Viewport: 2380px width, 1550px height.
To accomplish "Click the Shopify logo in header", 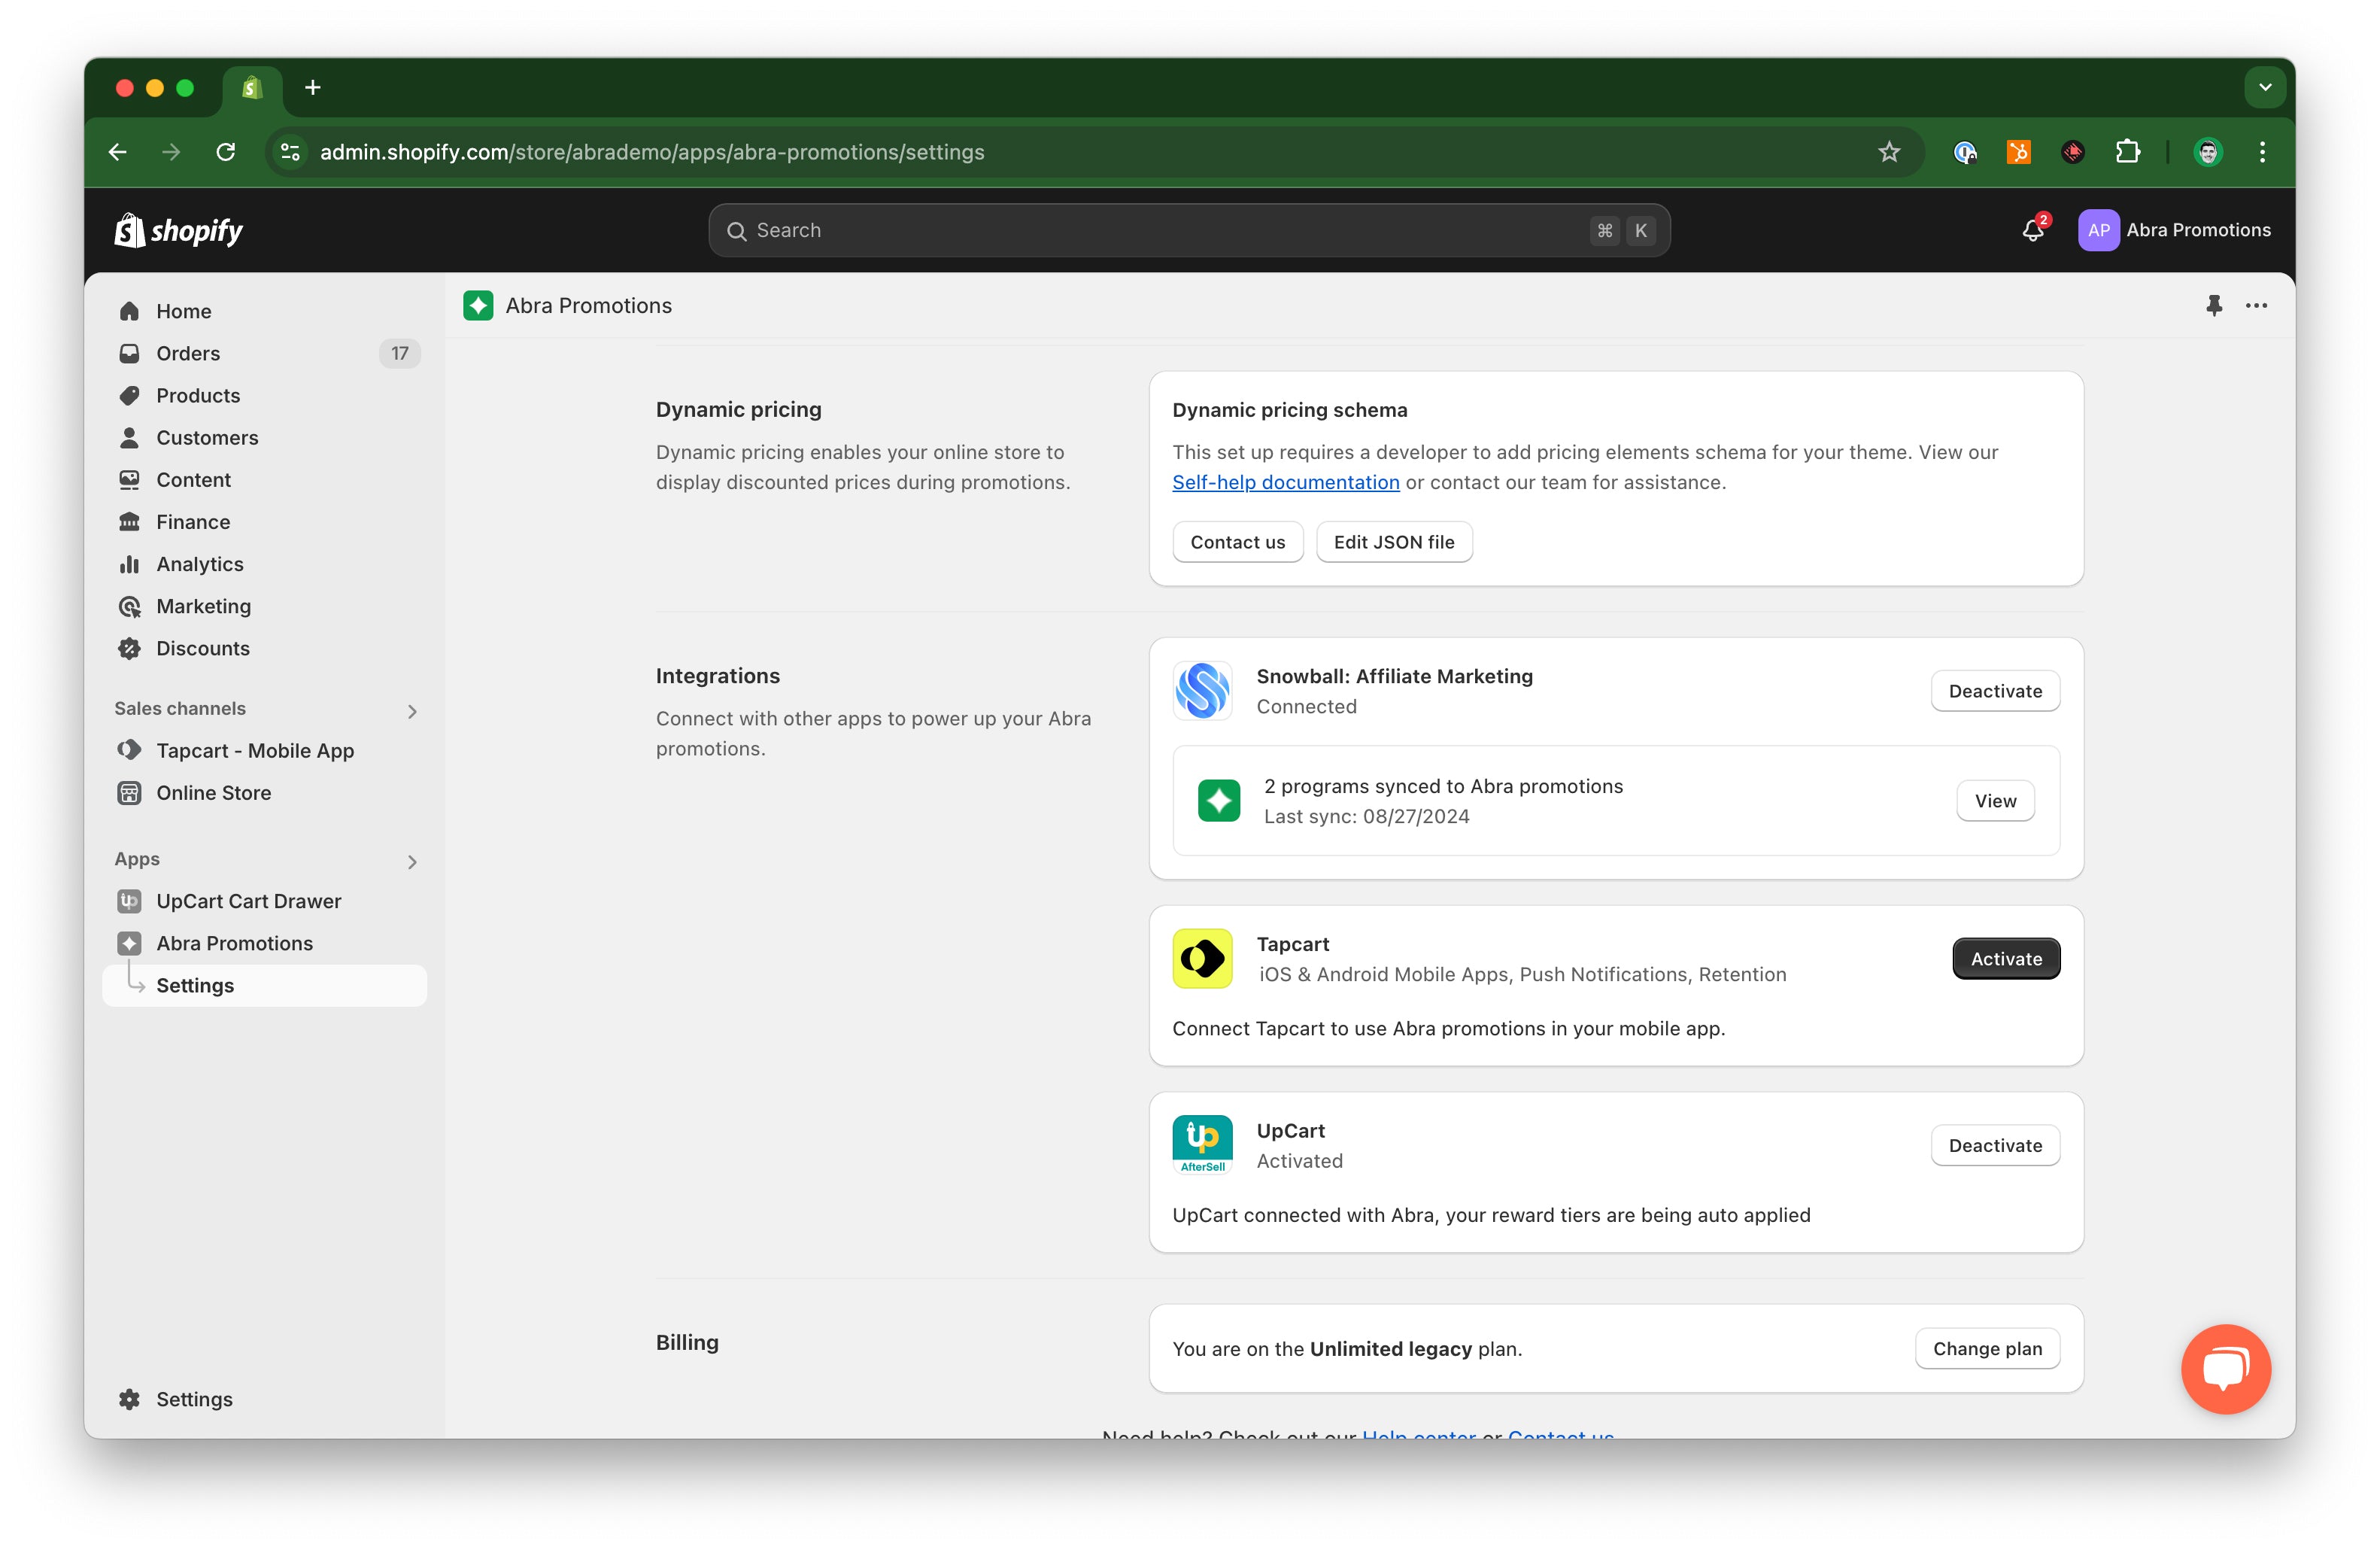I will pos(179,230).
